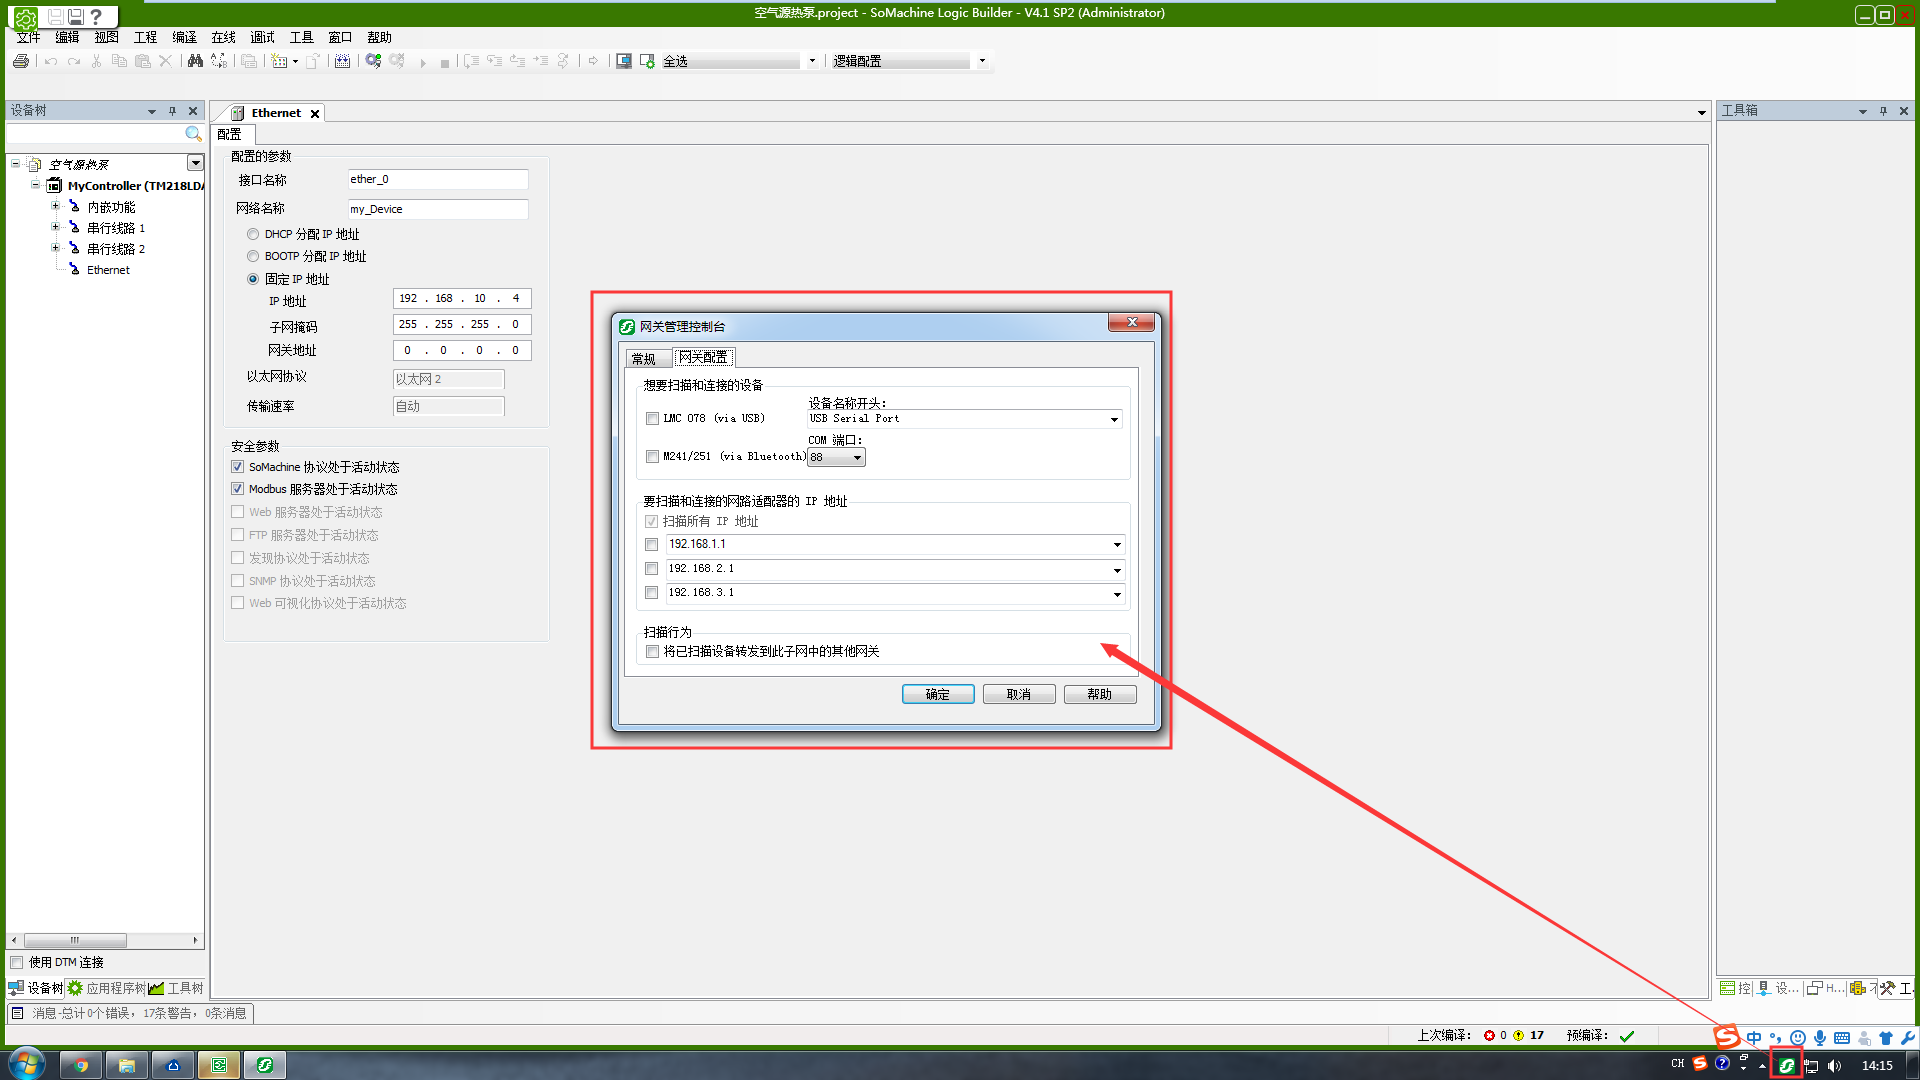Toggle Modbus 服务器处于活动状态 checkbox
Screen dimensions: 1920x1080
(x=238, y=489)
